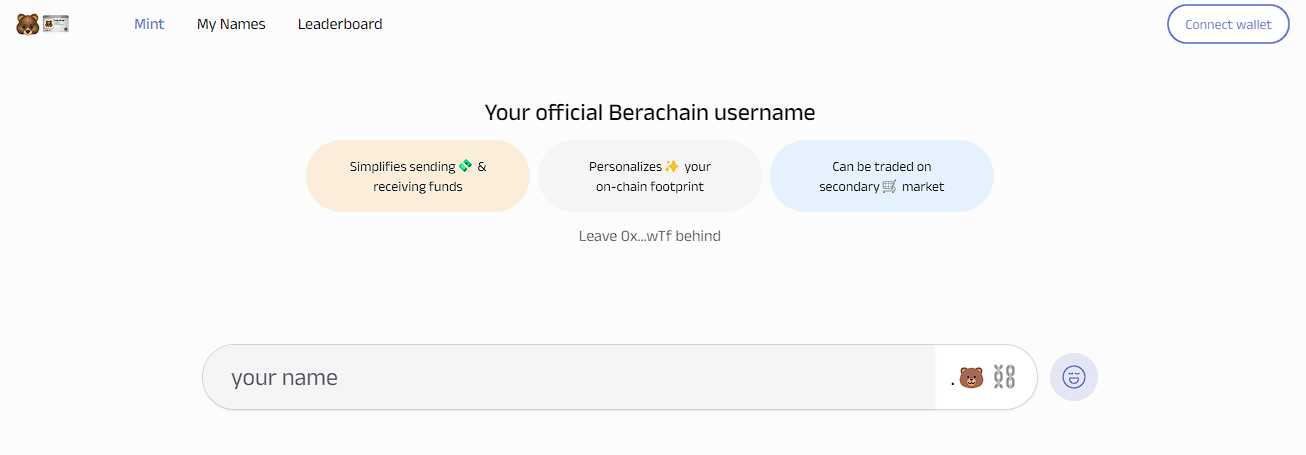Click the 'on-chain footprint' text
The image size is (1306, 455).
(650, 186)
